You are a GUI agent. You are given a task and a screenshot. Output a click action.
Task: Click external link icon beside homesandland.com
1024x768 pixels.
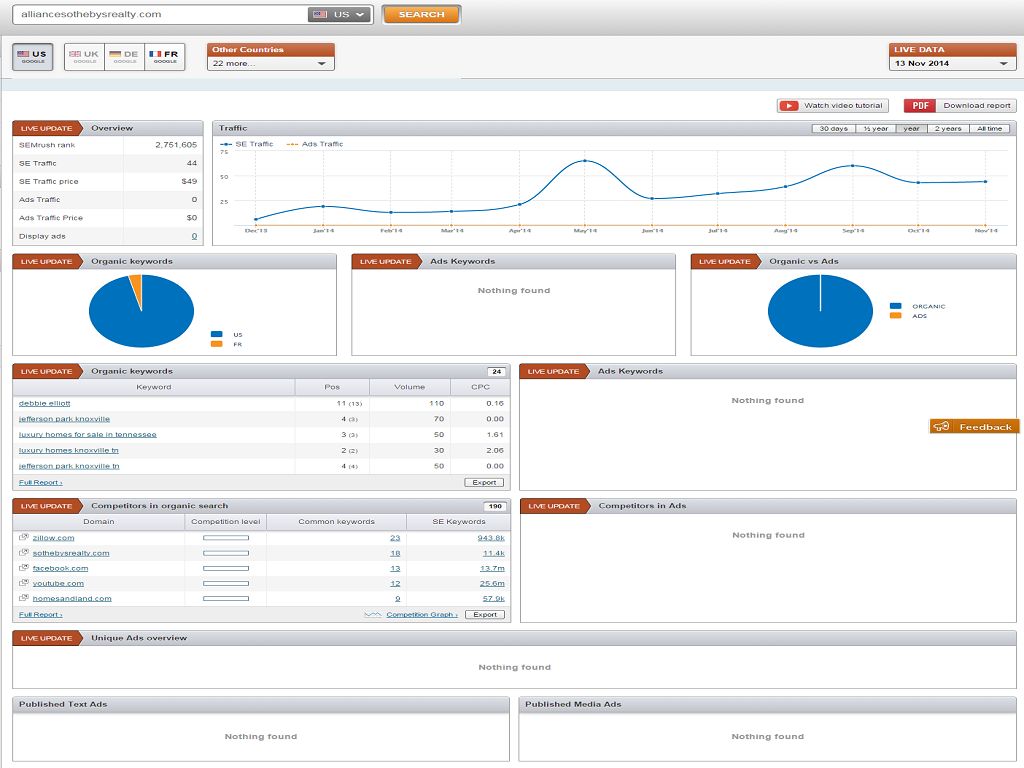[24, 598]
